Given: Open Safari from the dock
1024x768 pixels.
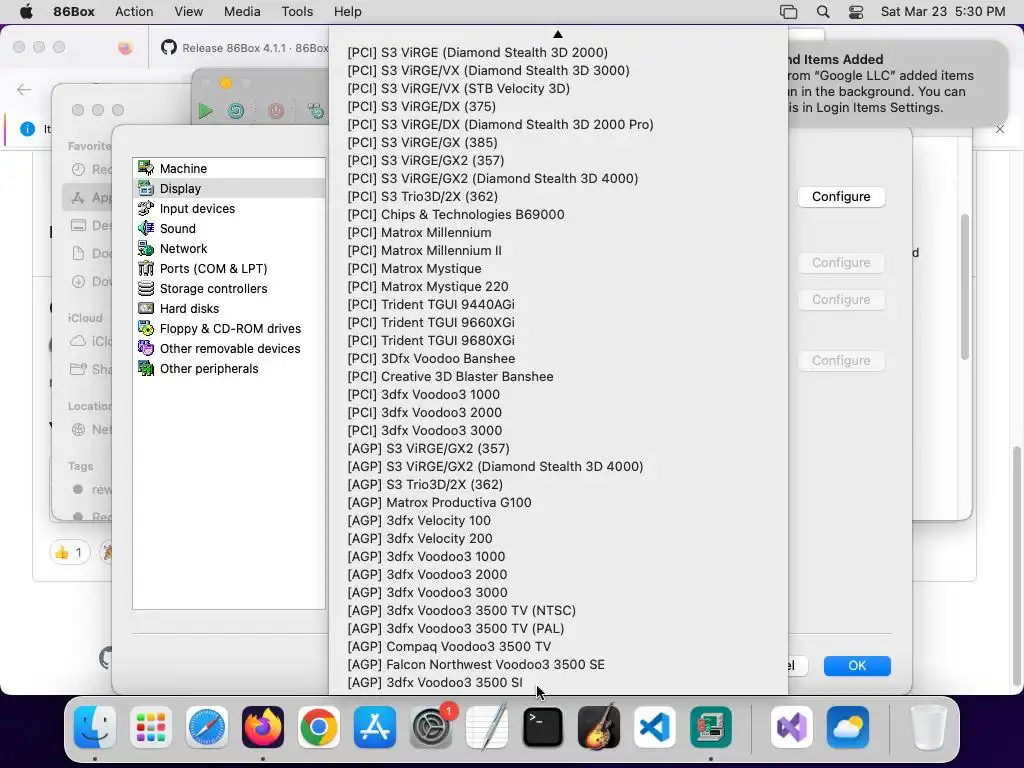Looking at the screenshot, I should (x=207, y=727).
